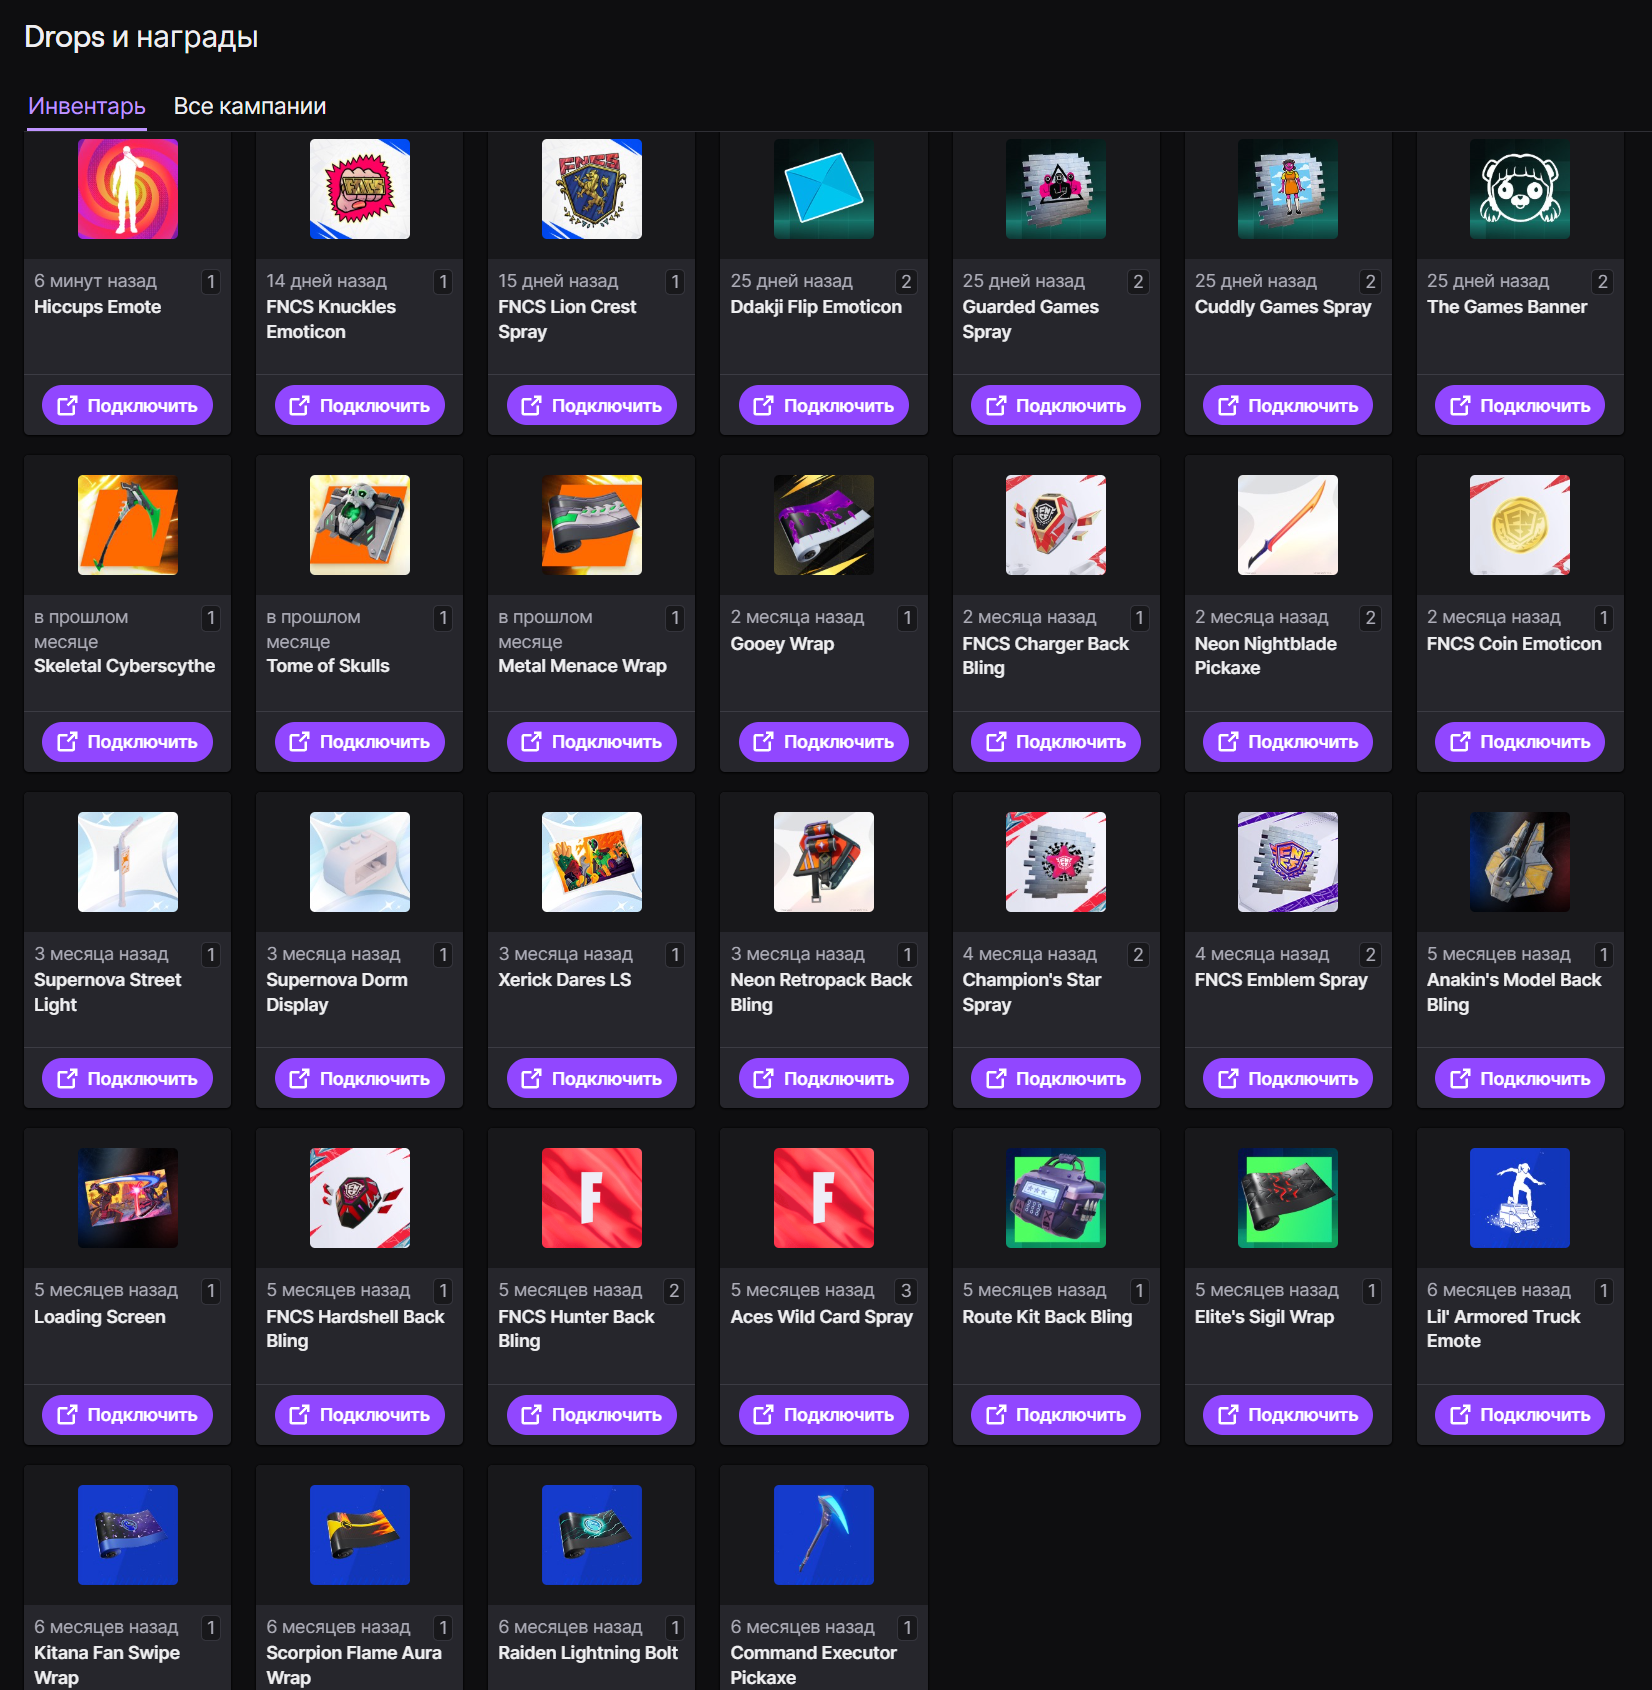The image size is (1652, 1690).
Task: Select the FNCS Knuckles Emoticon icon
Action: point(360,189)
